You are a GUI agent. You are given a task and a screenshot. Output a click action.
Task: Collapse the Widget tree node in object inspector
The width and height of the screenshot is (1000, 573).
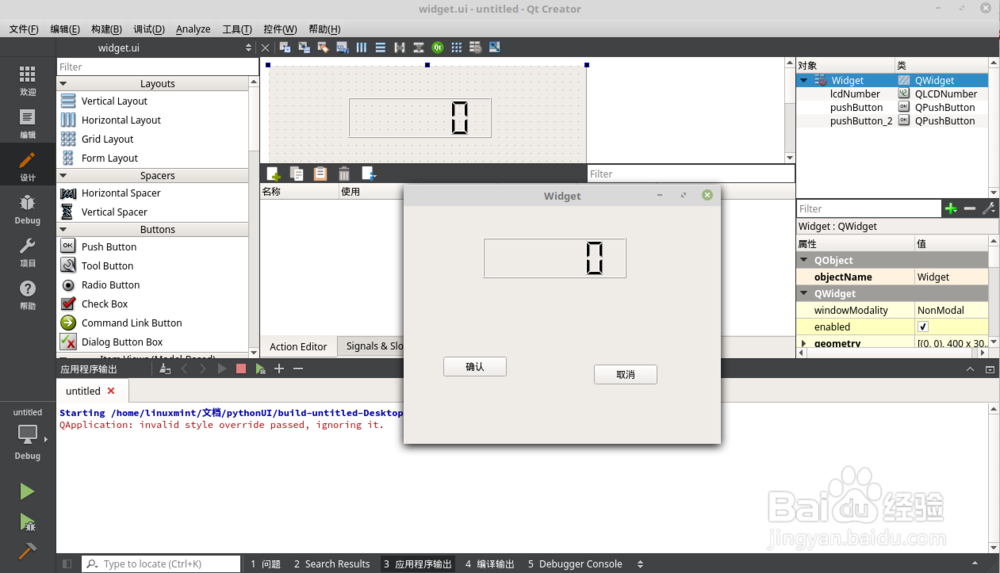pyautogui.click(x=804, y=80)
